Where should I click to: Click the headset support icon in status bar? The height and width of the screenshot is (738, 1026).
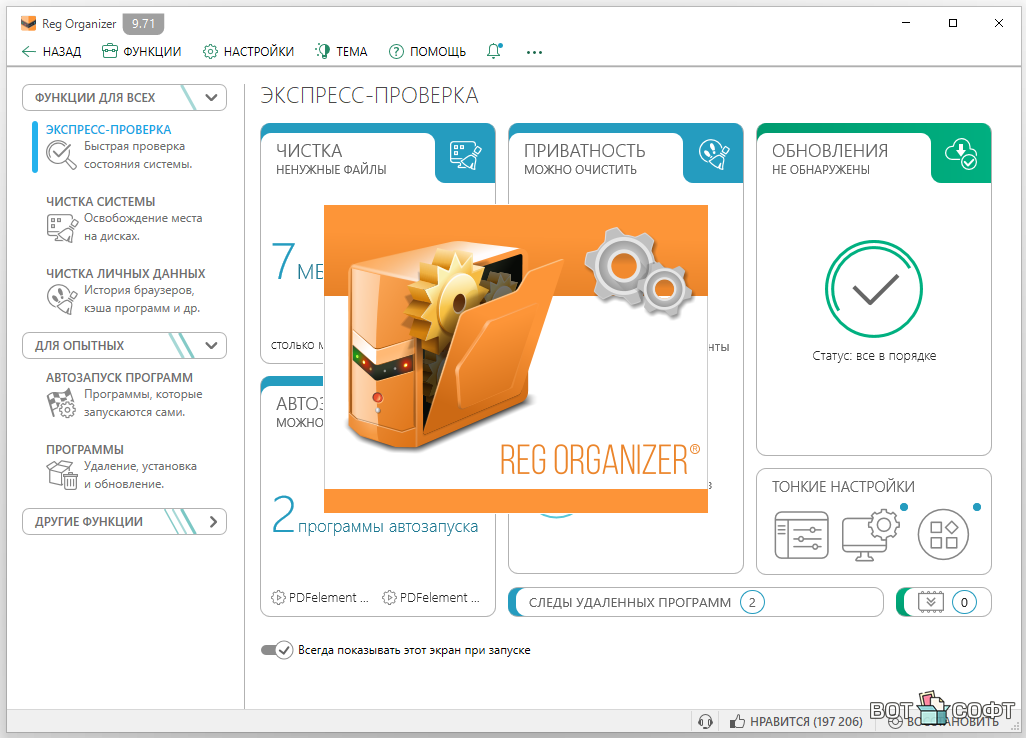[705, 722]
